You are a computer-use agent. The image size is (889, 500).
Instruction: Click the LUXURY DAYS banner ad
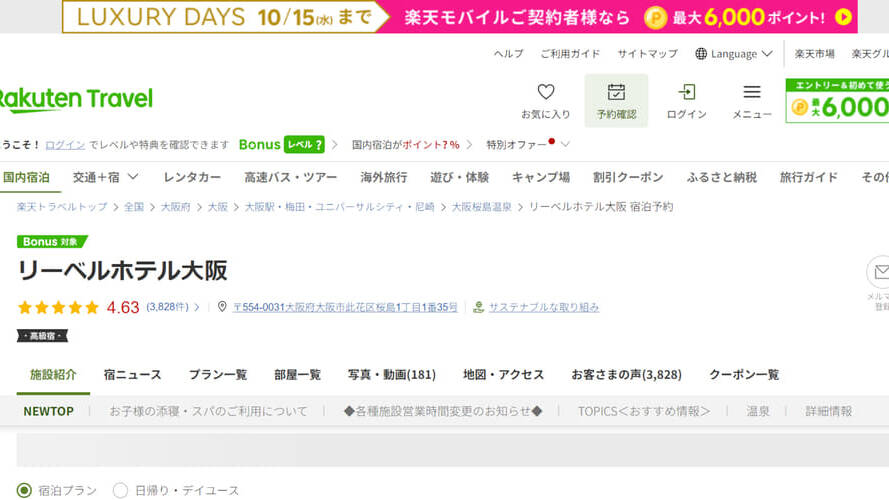[x=459, y=16]
